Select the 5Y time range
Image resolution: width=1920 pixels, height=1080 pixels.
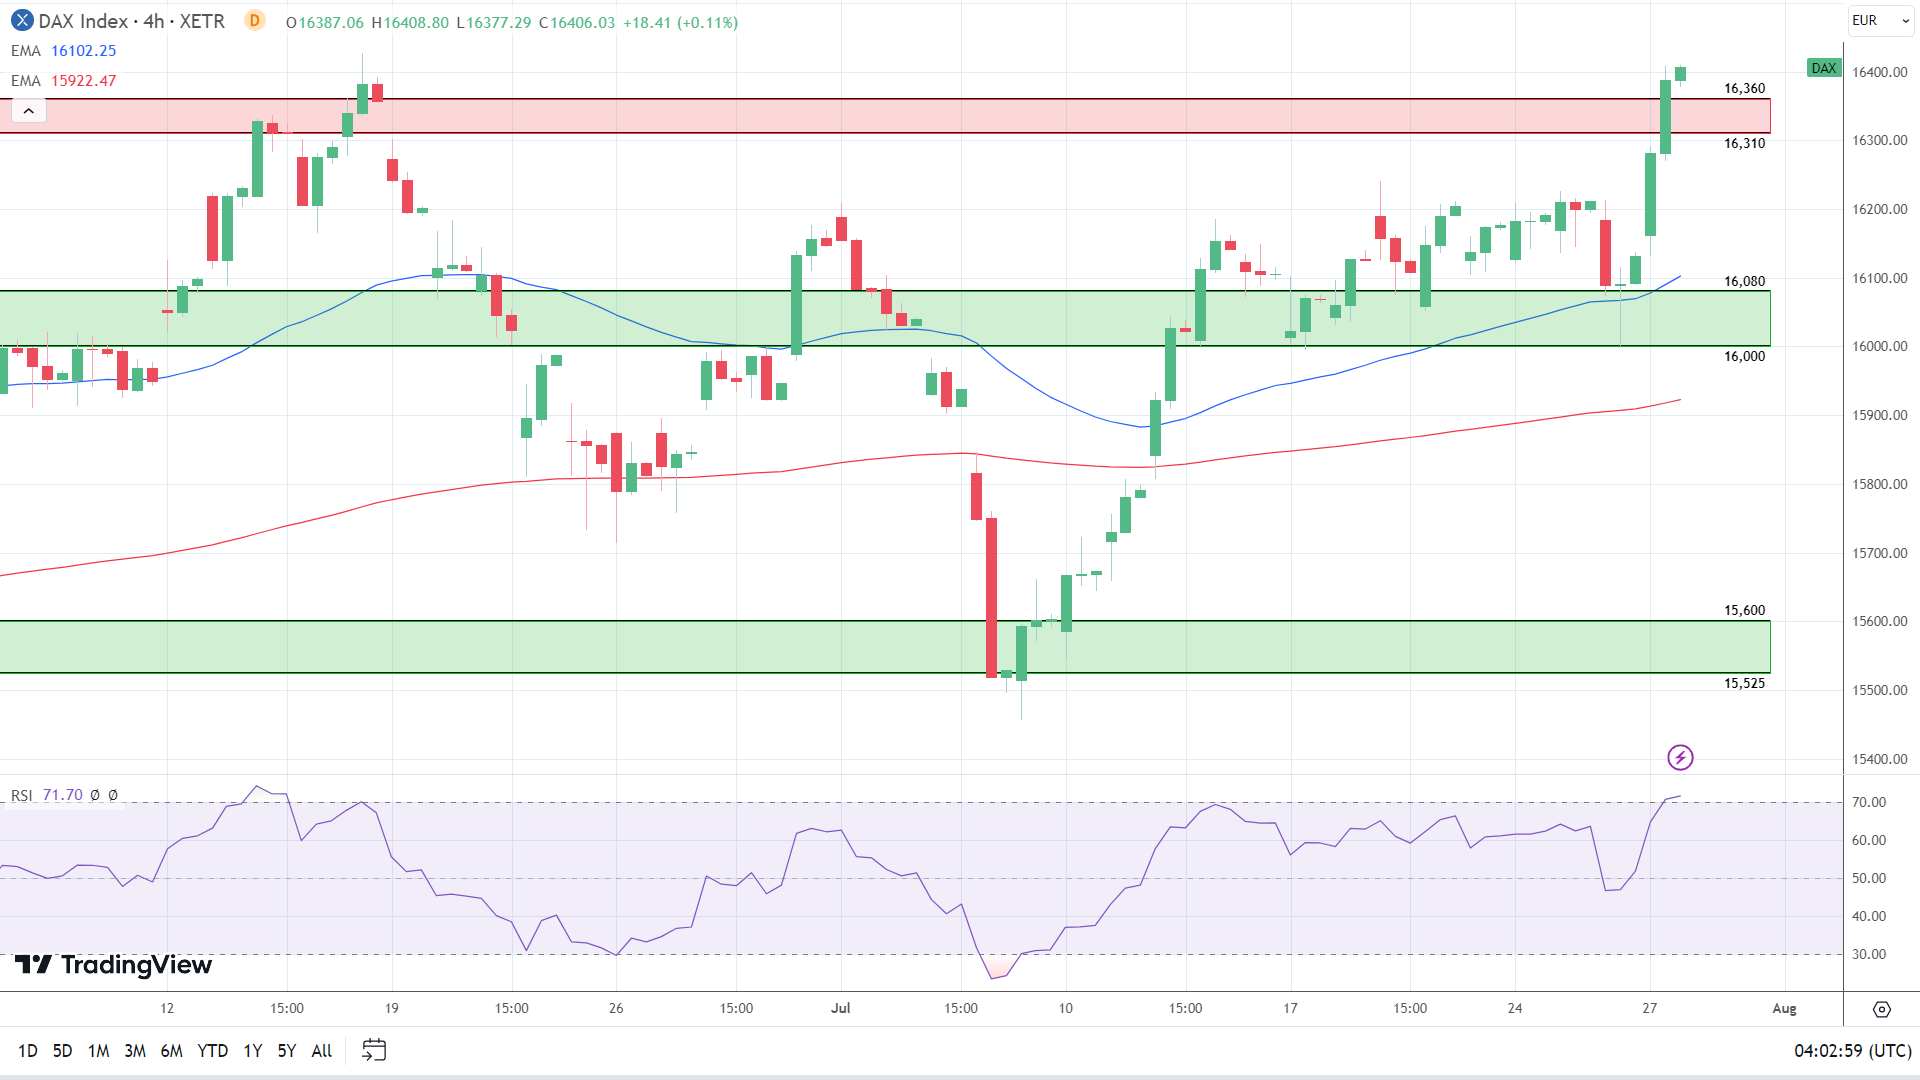[287, 1050]
